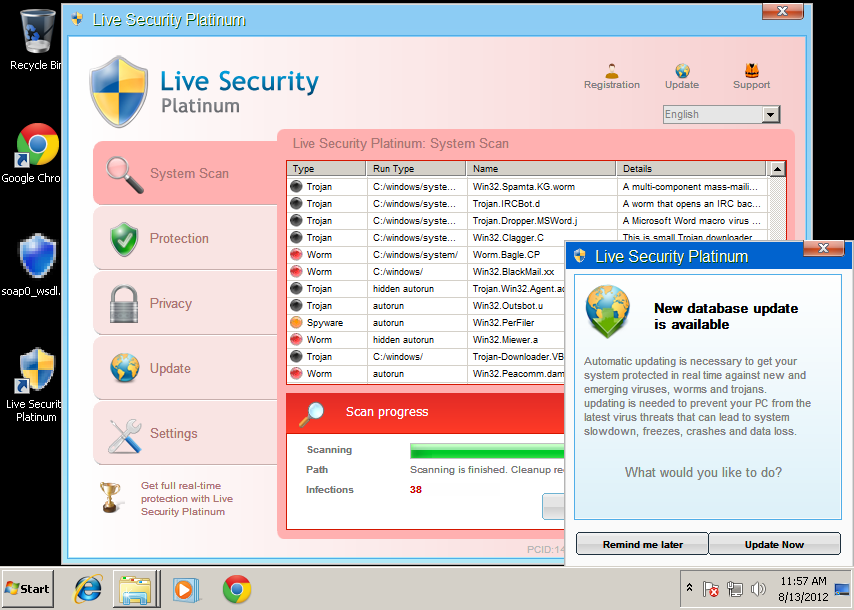Select the Win32.Clagger.C row
Viewport: 854px width, 610px height.
point(527,237)
